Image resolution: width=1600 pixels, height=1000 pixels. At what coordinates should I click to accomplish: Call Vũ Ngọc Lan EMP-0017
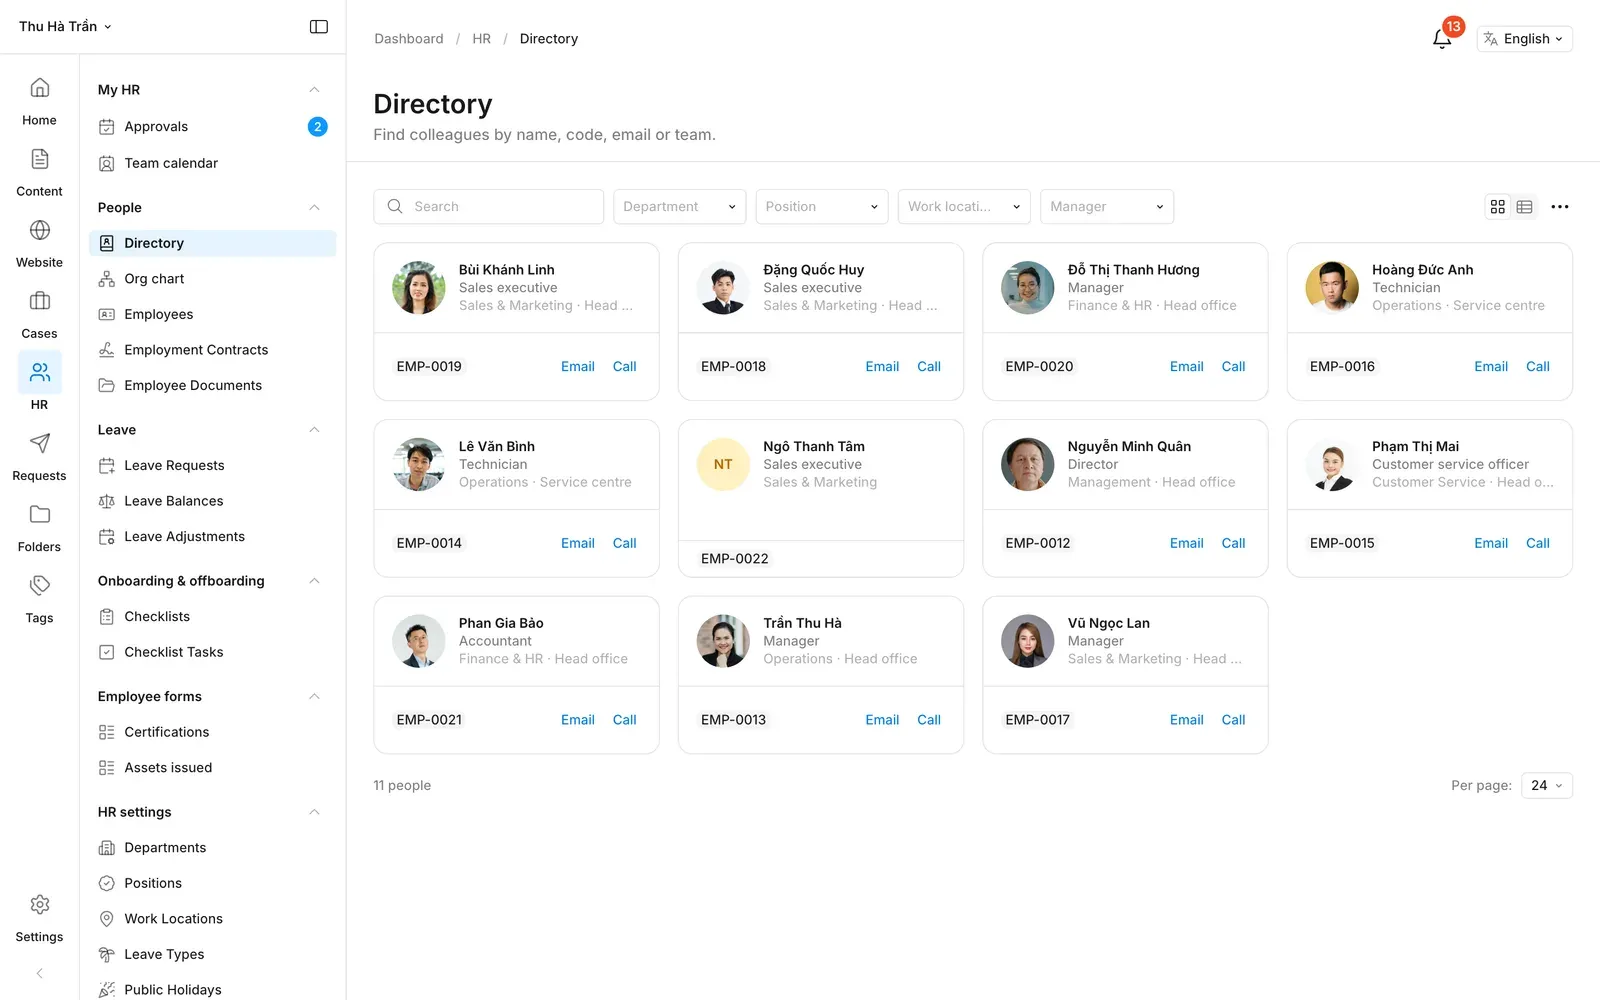coord(1233,720)
